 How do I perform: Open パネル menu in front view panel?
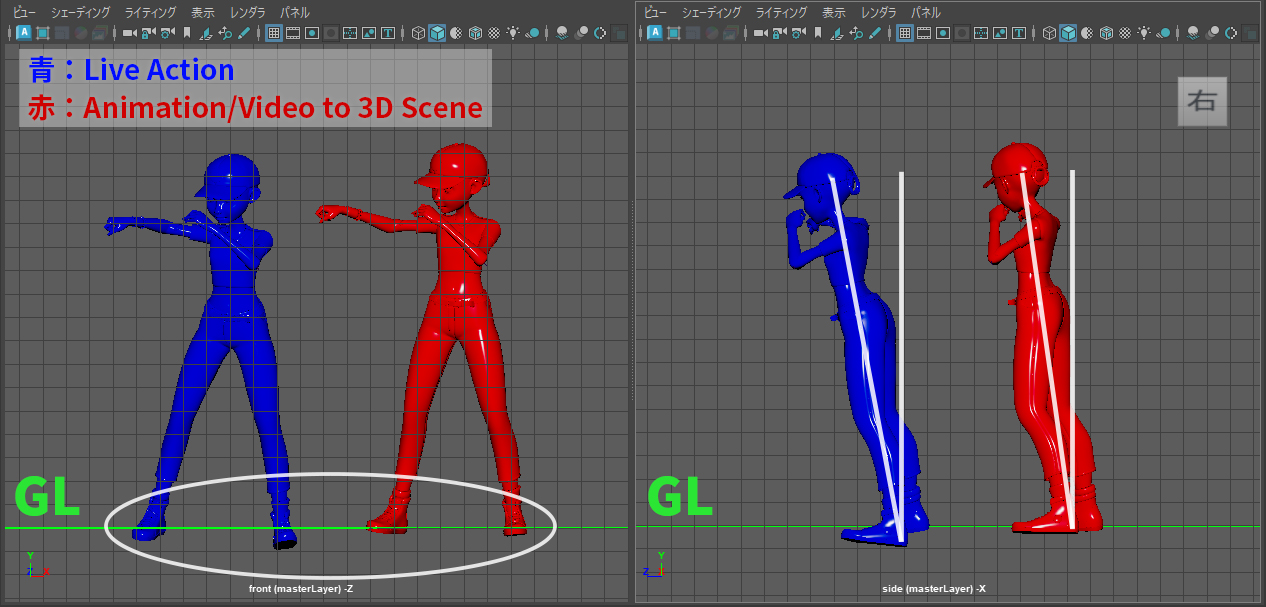coord(294,13)
